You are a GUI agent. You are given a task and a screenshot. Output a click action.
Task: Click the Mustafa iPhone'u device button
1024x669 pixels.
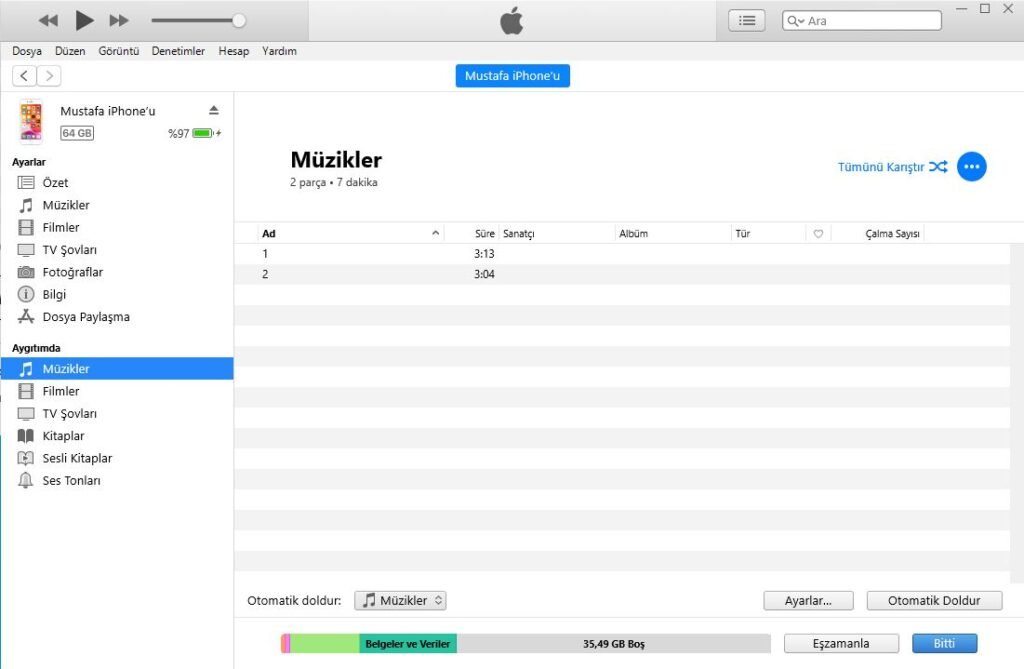tap(513, 76)
